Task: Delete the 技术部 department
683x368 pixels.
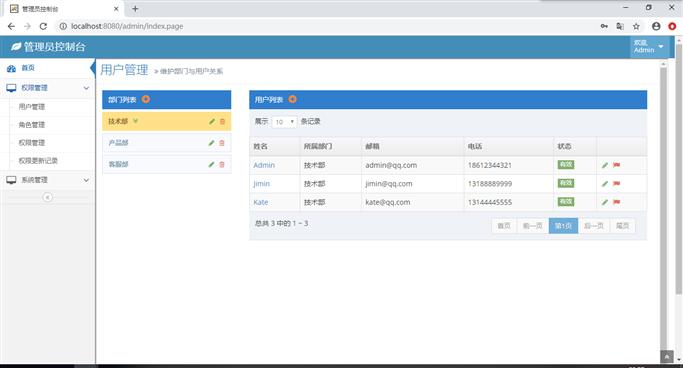Action: (x=222, y=122)
